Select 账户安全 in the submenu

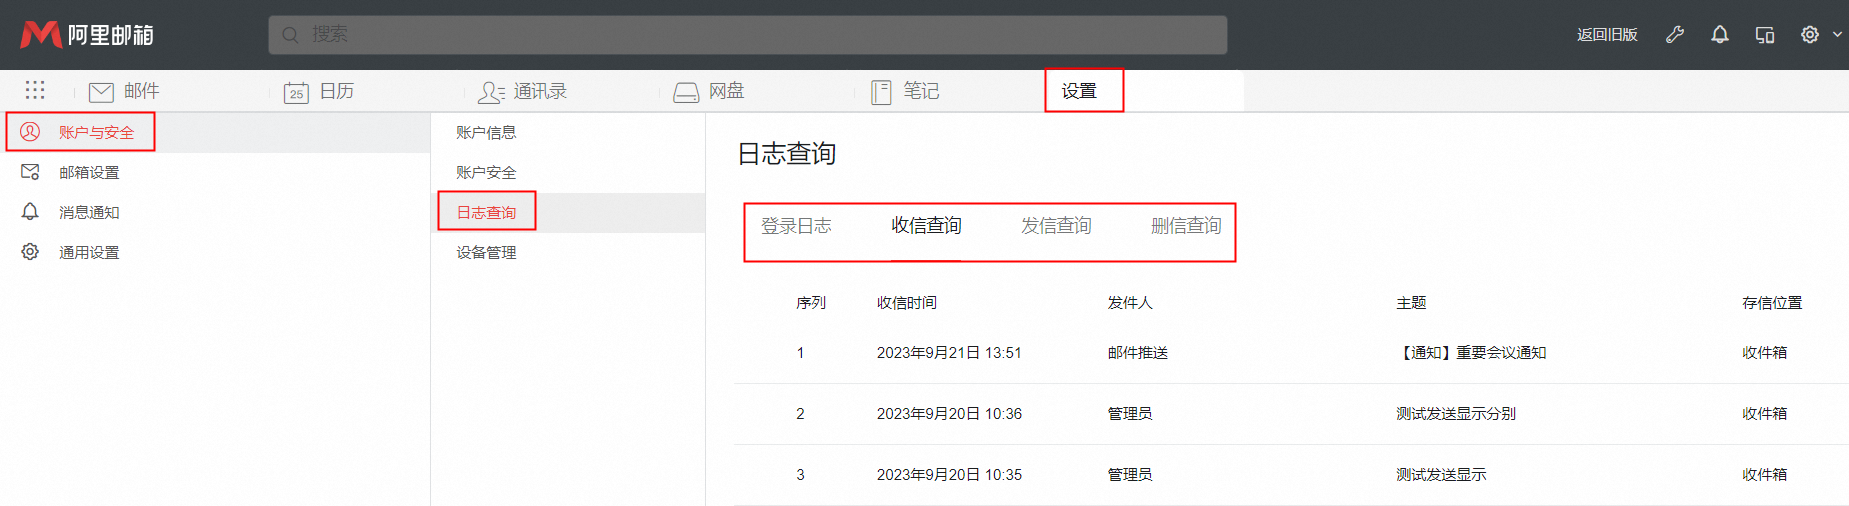486,172
